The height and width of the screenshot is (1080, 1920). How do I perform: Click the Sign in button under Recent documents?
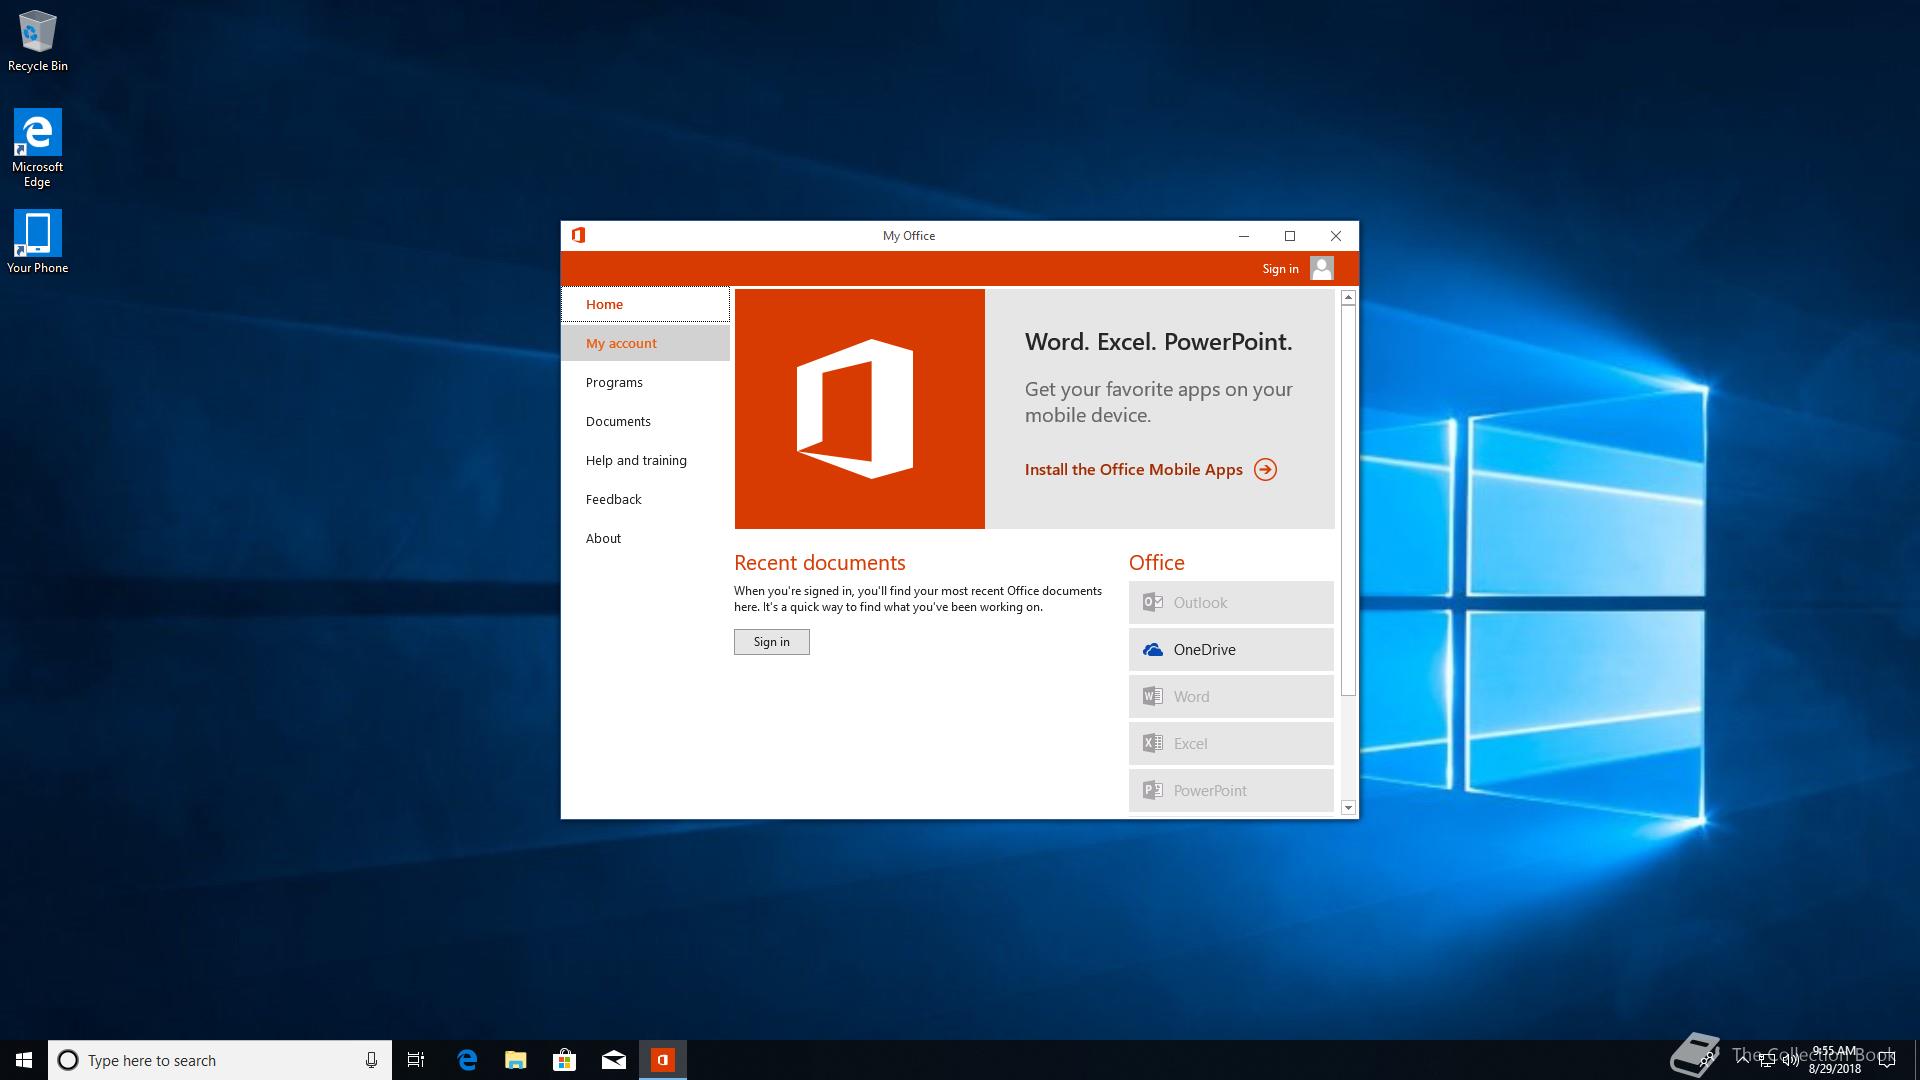[771, 642]
